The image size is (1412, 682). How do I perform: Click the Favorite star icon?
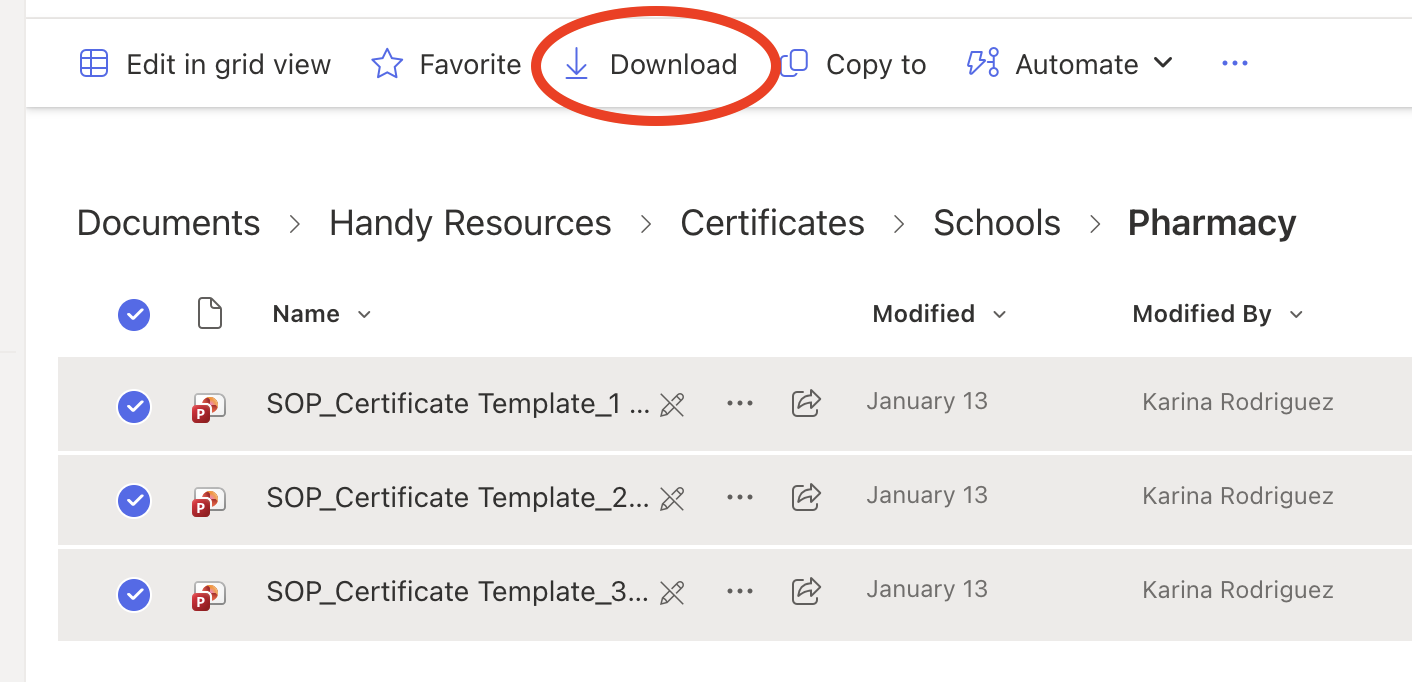tap(387, 64)
